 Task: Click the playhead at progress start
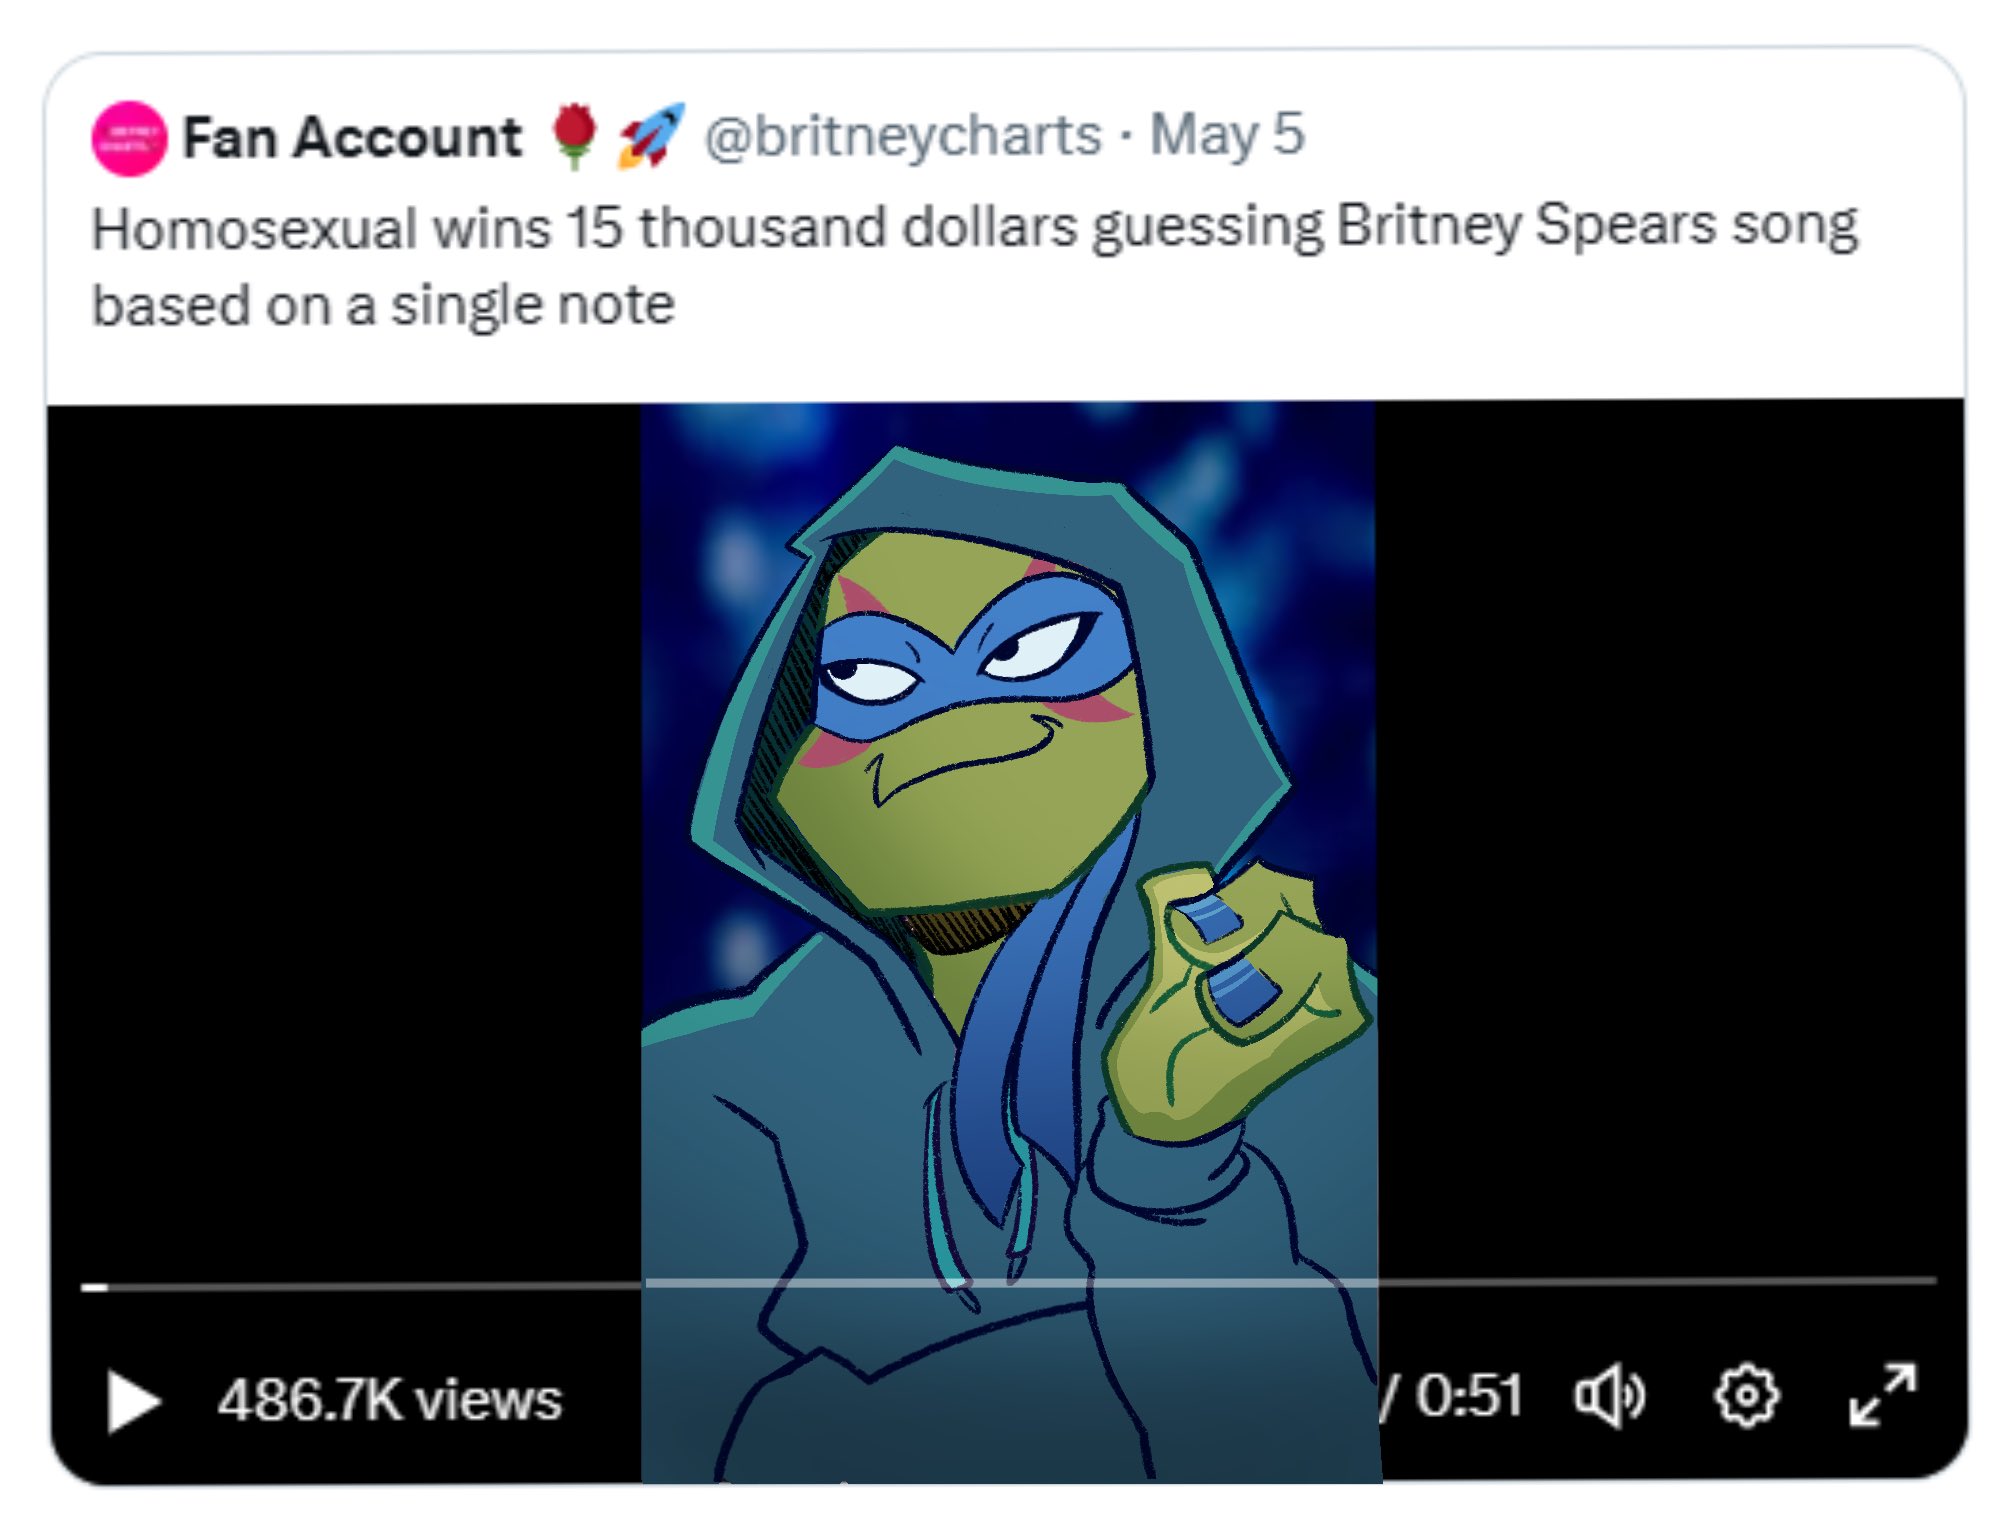pos(94,1287)
